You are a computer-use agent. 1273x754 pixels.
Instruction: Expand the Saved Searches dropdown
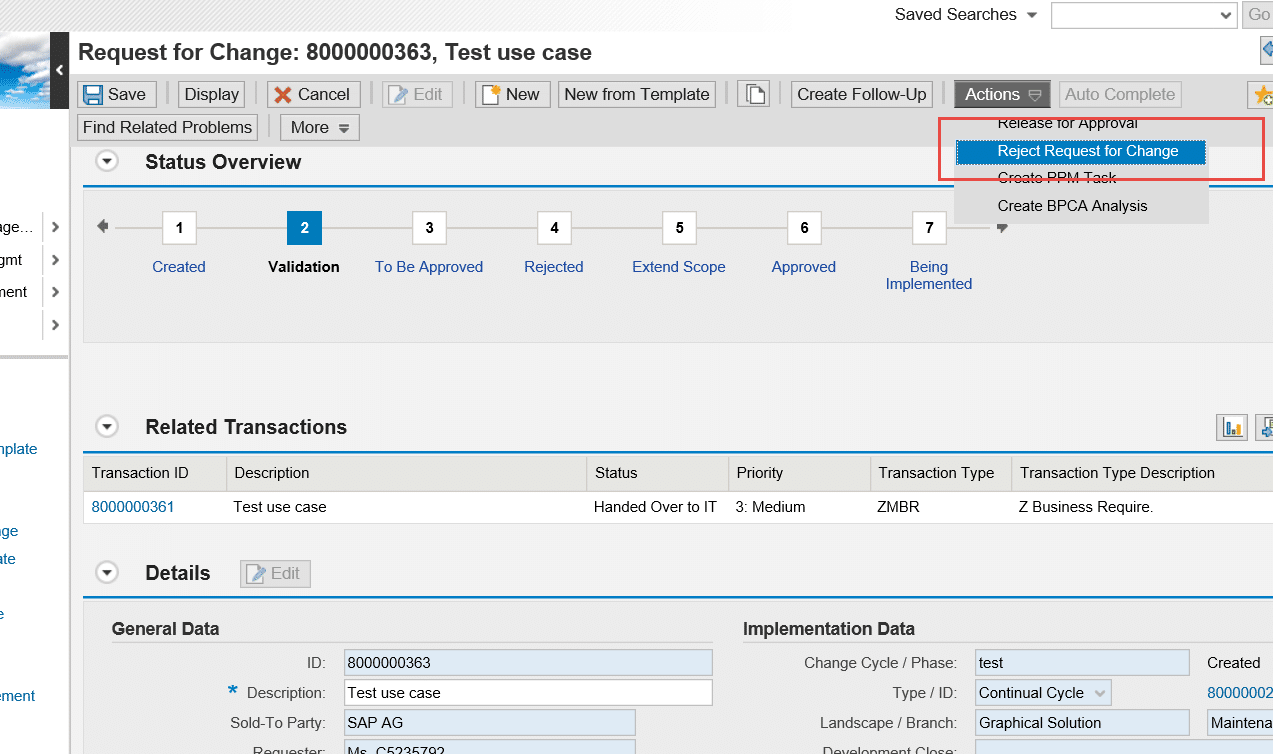point(1031,15)
